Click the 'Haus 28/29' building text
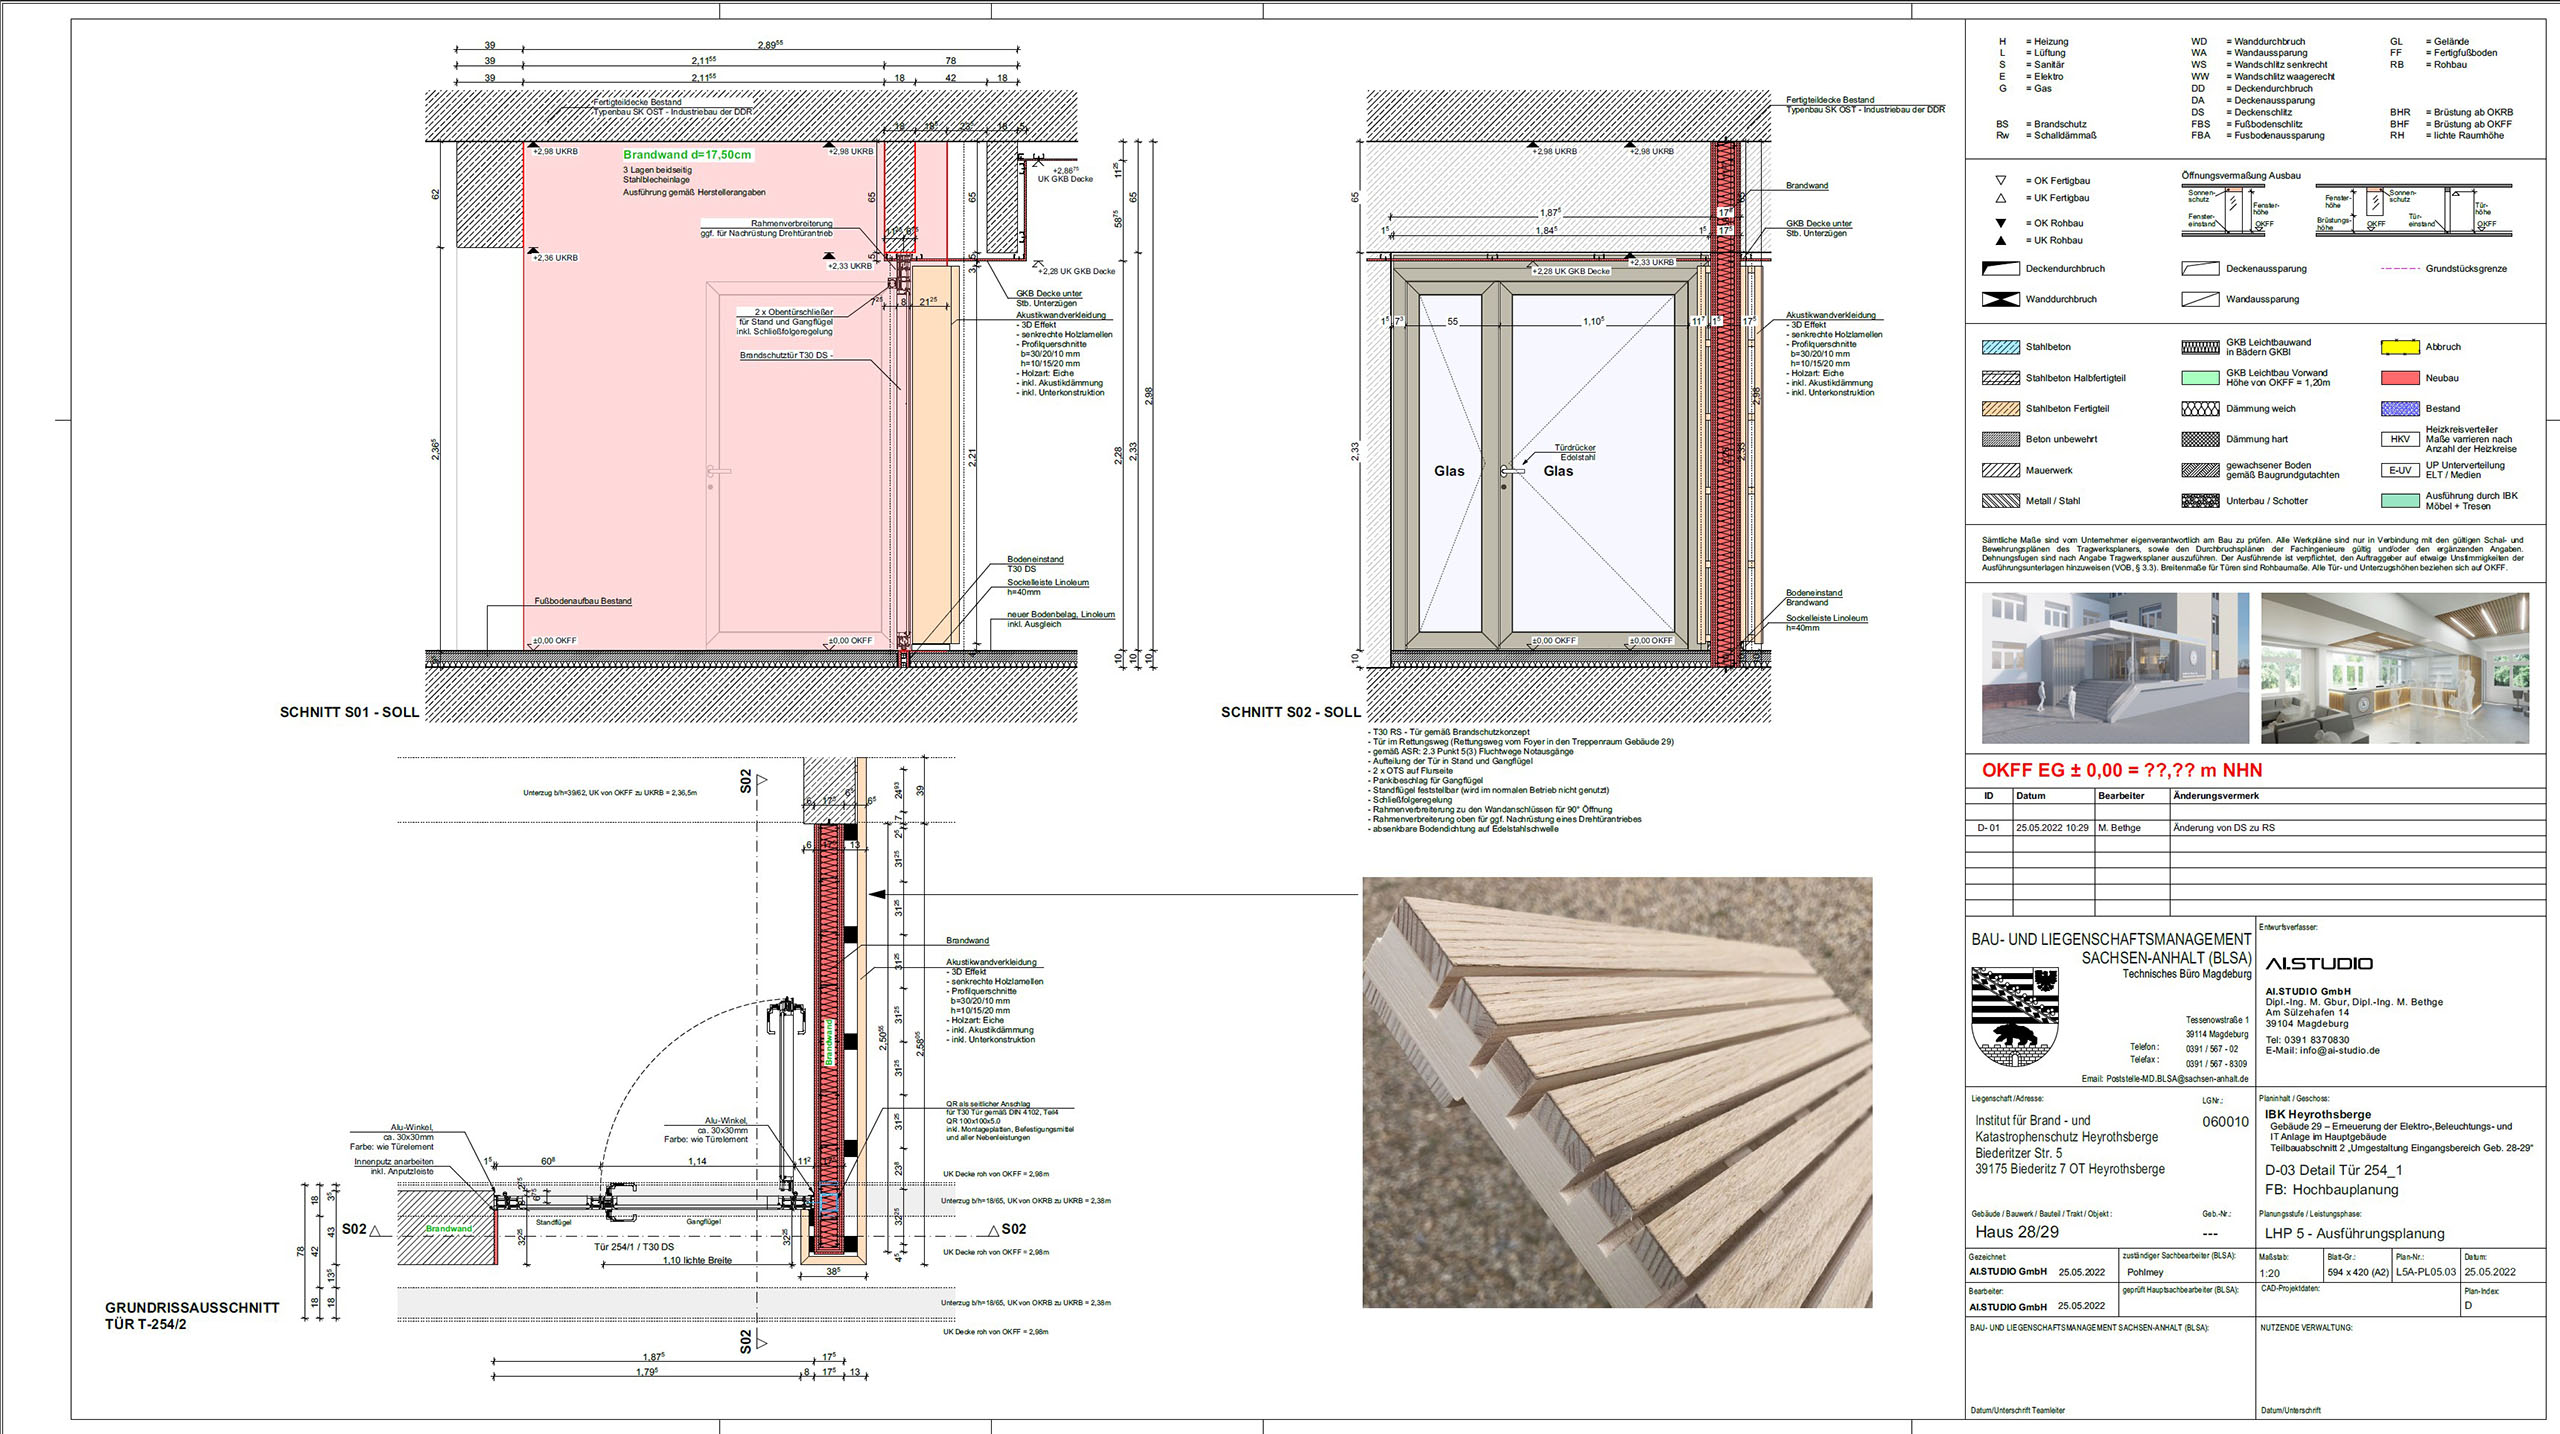2560x1434 pixels. pyautogui.click(x=2016, y=1232)
